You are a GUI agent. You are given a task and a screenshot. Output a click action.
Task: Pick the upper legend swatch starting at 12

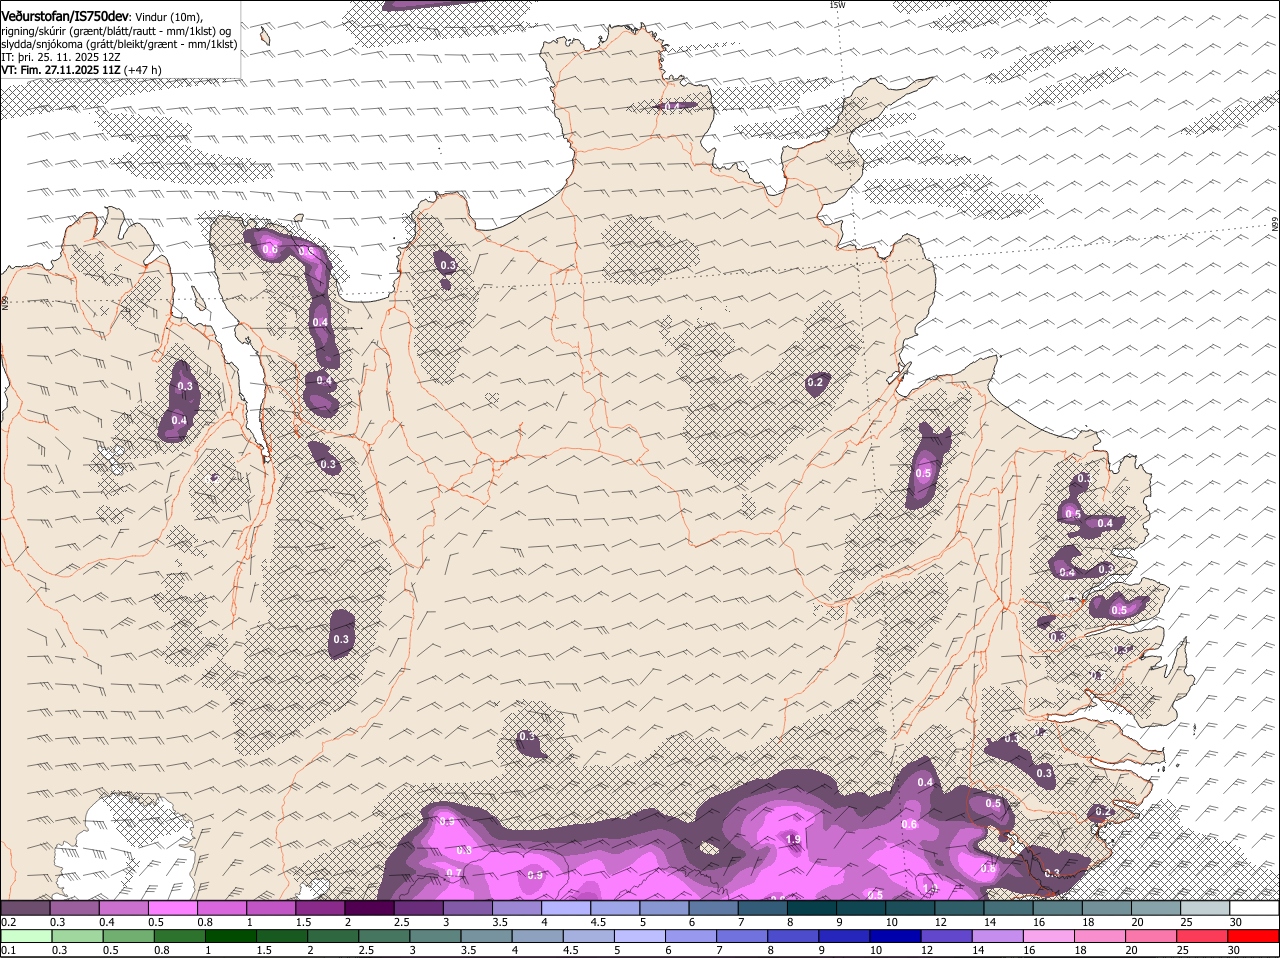[x=959, y=908]
